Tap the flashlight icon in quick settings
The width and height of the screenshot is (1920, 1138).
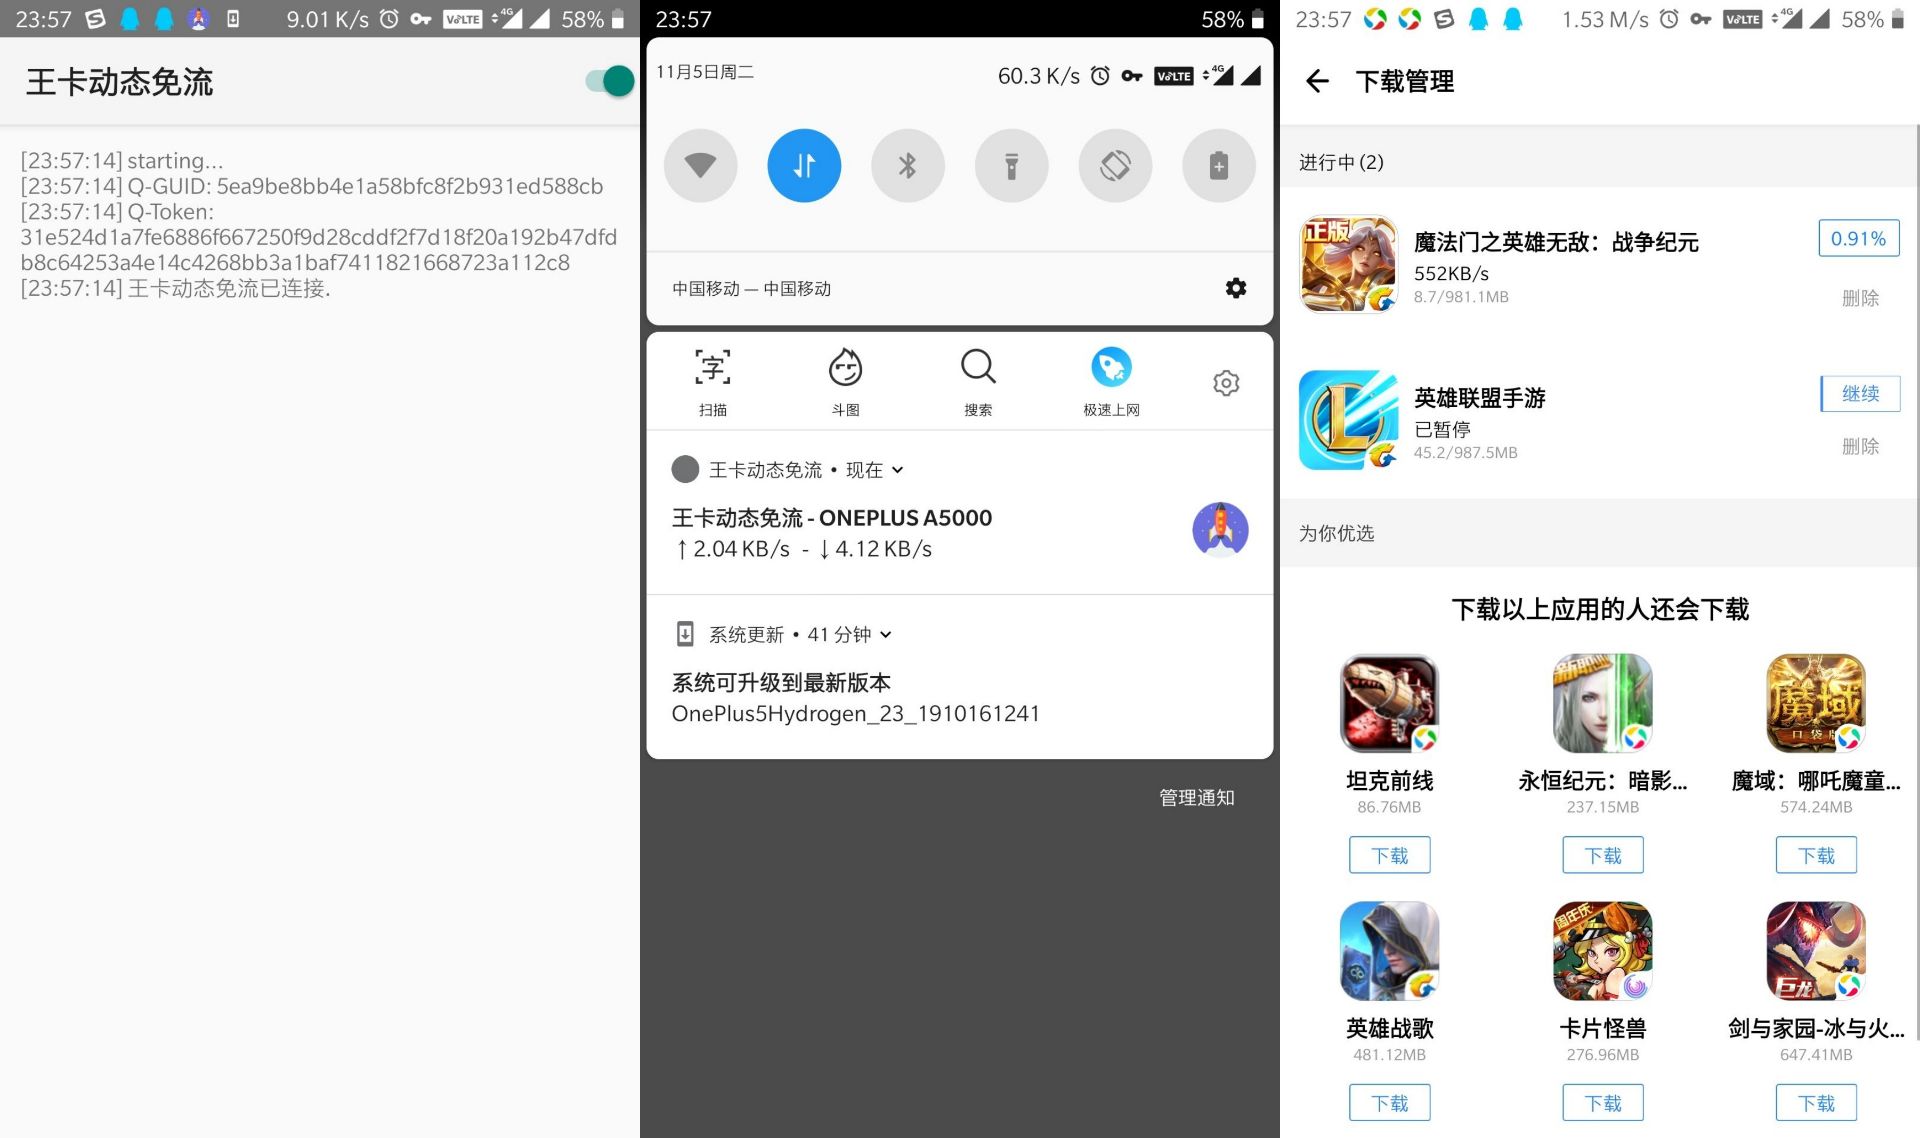pyautogui.click(x=1009, y=164)
